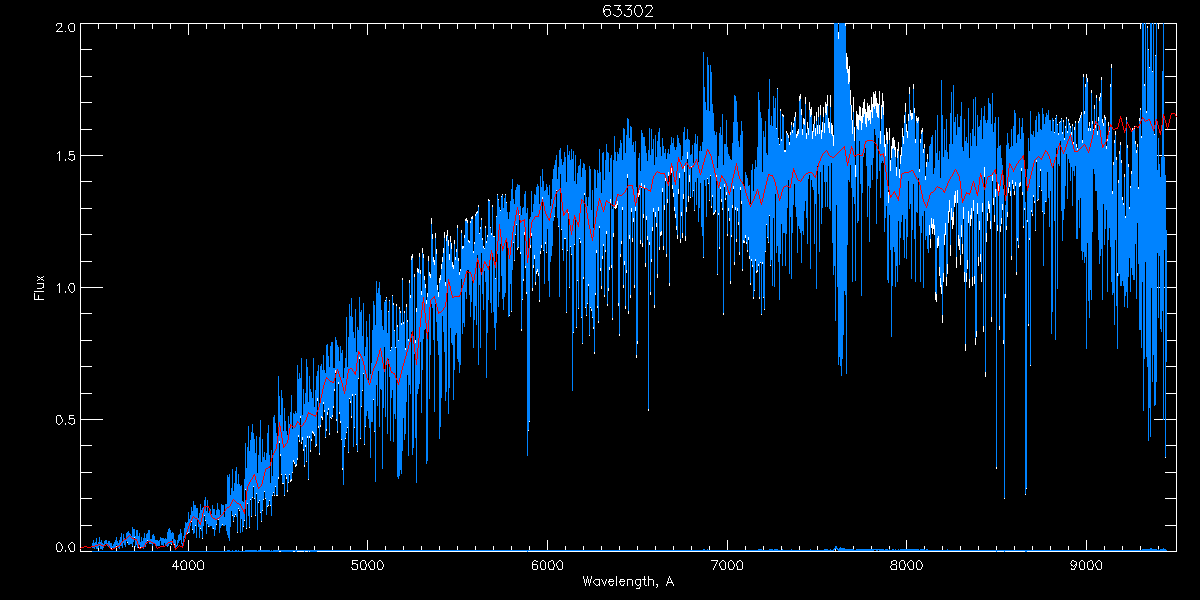Click the 8000 wavelength tick label
Image resolution: width=1200 pixels, height=600 pixels.
[906, 565]
